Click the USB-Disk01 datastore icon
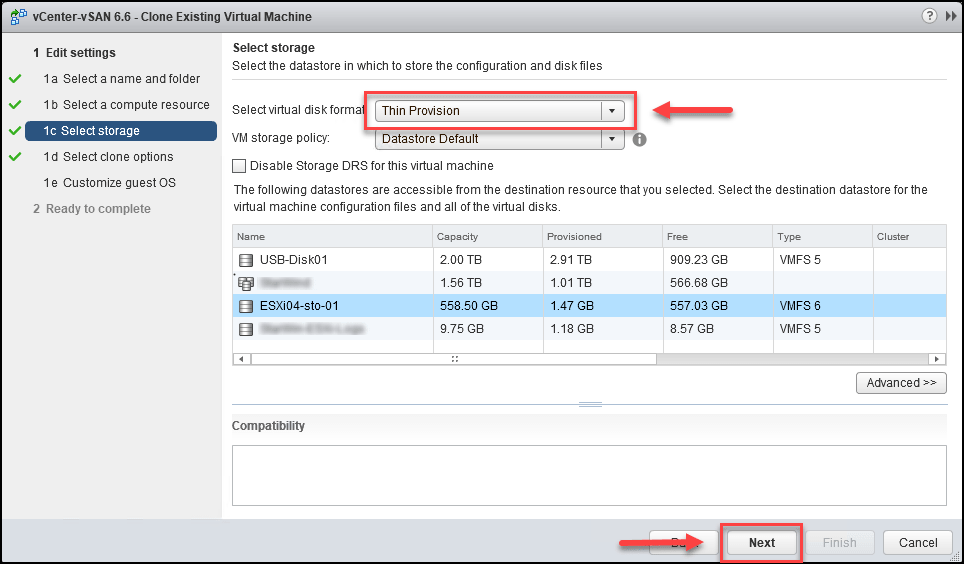The width and height of the screenshot is (964, 564). pos(246,260)
